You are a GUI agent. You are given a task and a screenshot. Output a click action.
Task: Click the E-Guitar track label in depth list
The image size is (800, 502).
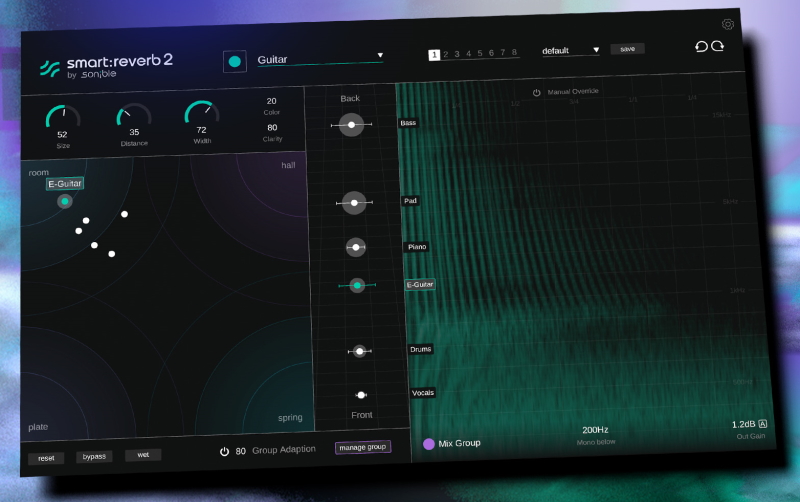coord(420,285)
